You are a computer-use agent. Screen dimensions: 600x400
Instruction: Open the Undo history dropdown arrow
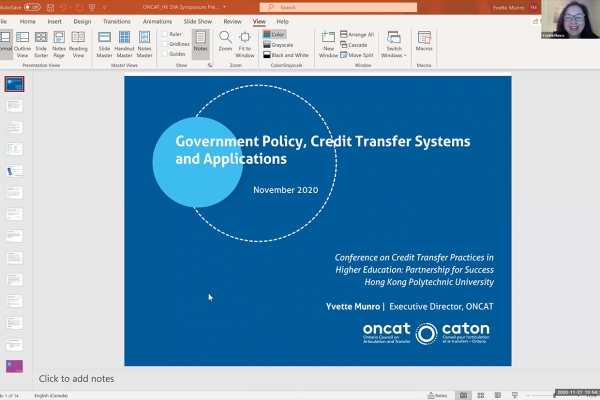[70, 7]
